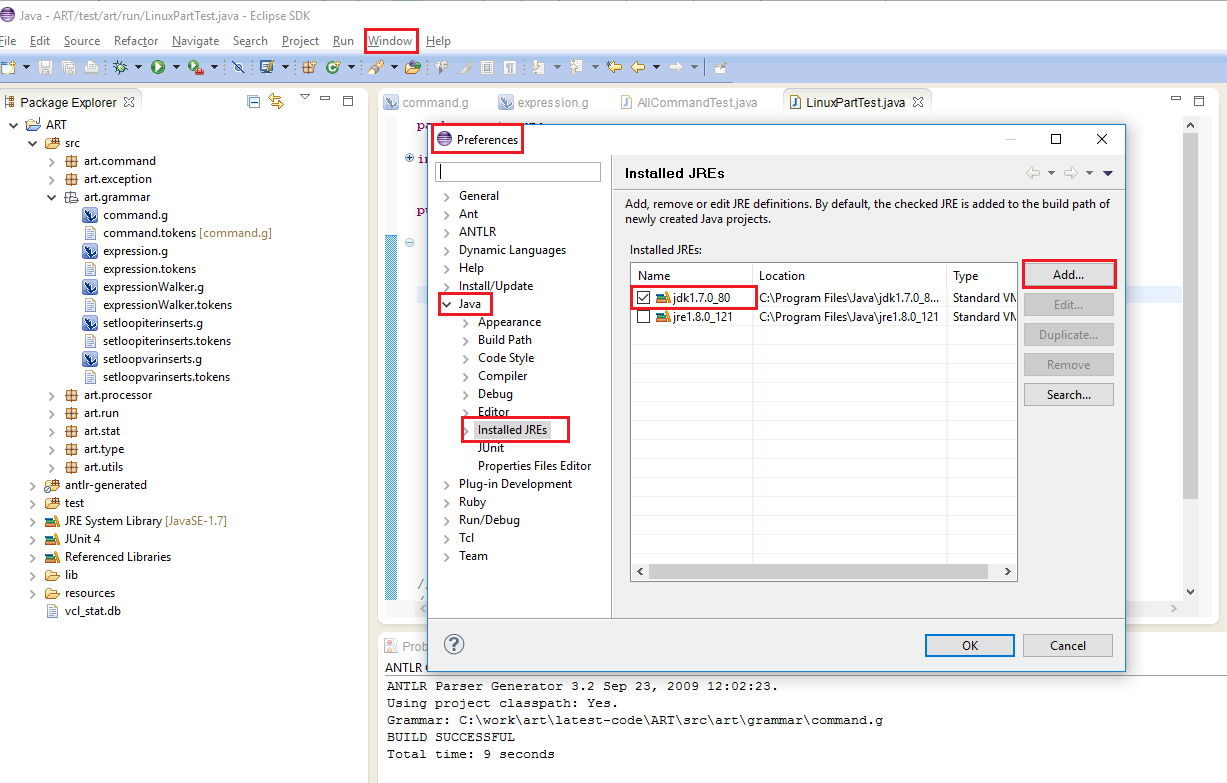Open the Run button dropdown arrow
The width and height of the screenshot is (1227, 783).
point(176,68)
